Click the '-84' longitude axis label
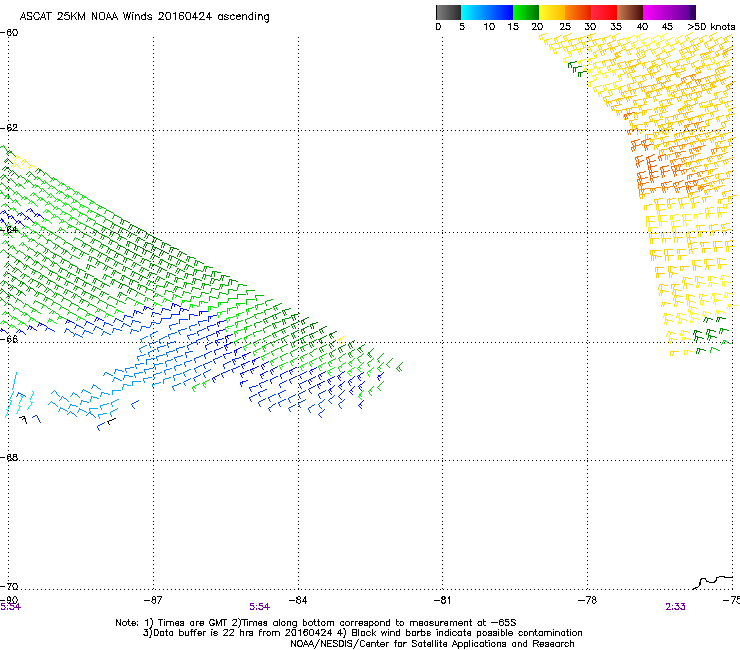Screen dimensions: 740x650 point(298,600)
